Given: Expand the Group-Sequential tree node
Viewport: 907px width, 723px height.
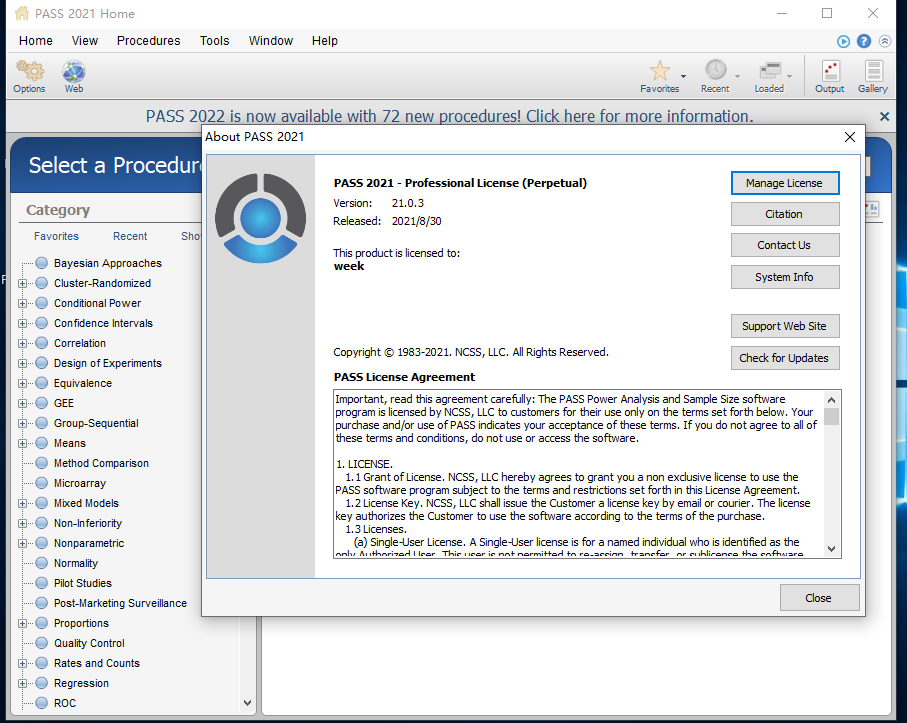Looking at the screenshot, I should [x=22, y=423].
